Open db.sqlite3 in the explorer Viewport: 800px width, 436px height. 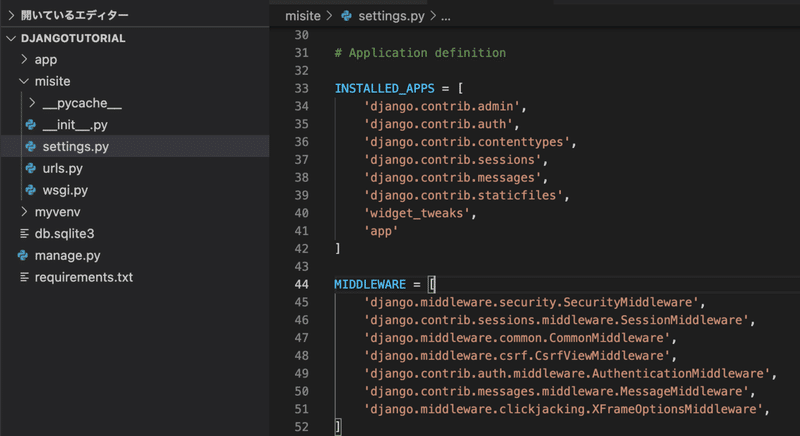(64, 234)
